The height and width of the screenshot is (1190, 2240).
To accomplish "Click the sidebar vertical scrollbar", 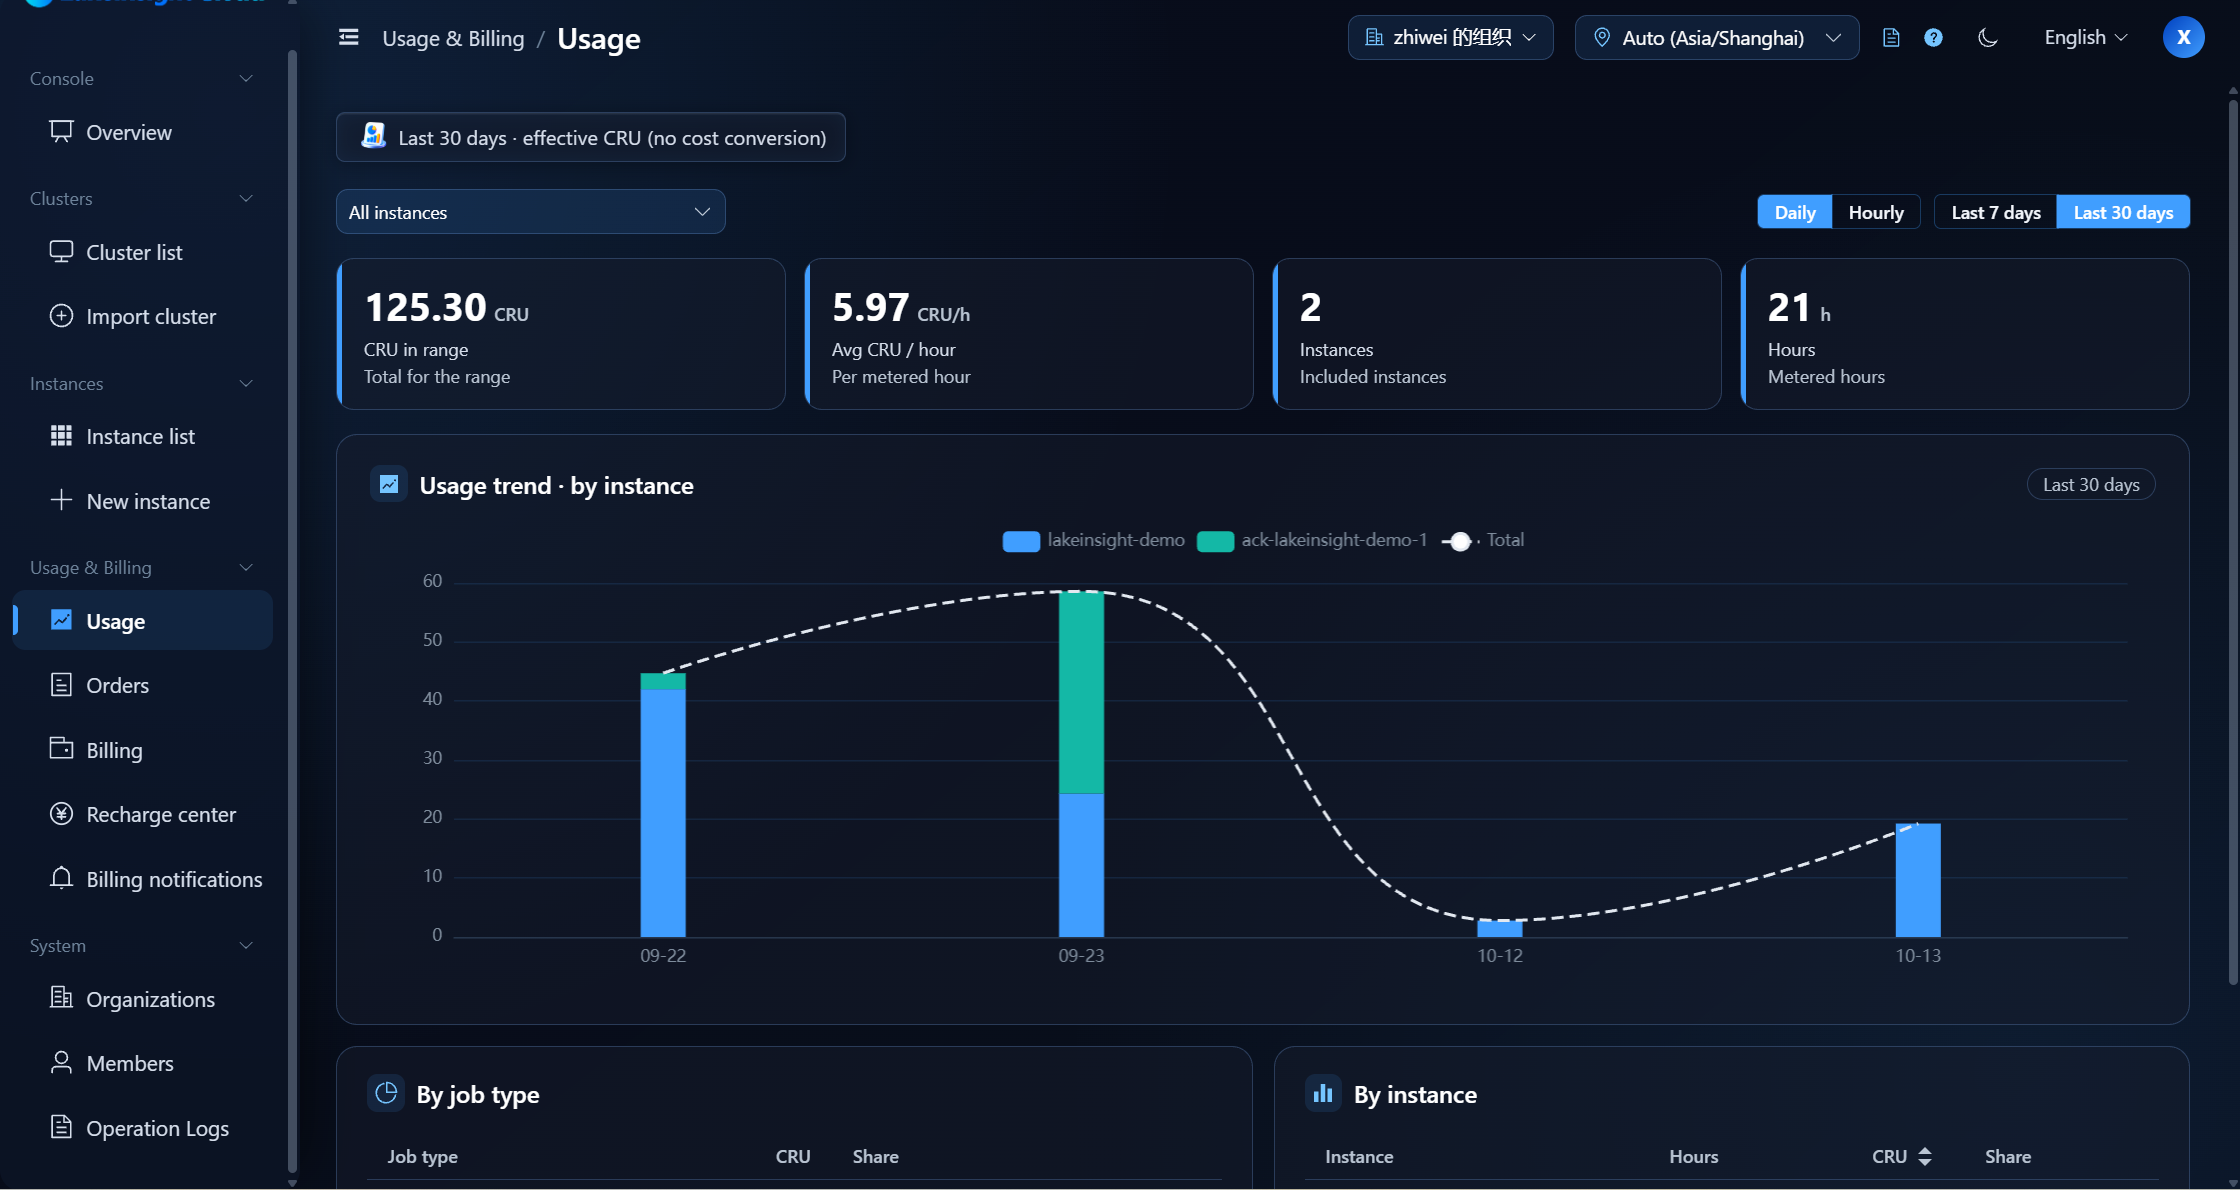I will [292, 610].
